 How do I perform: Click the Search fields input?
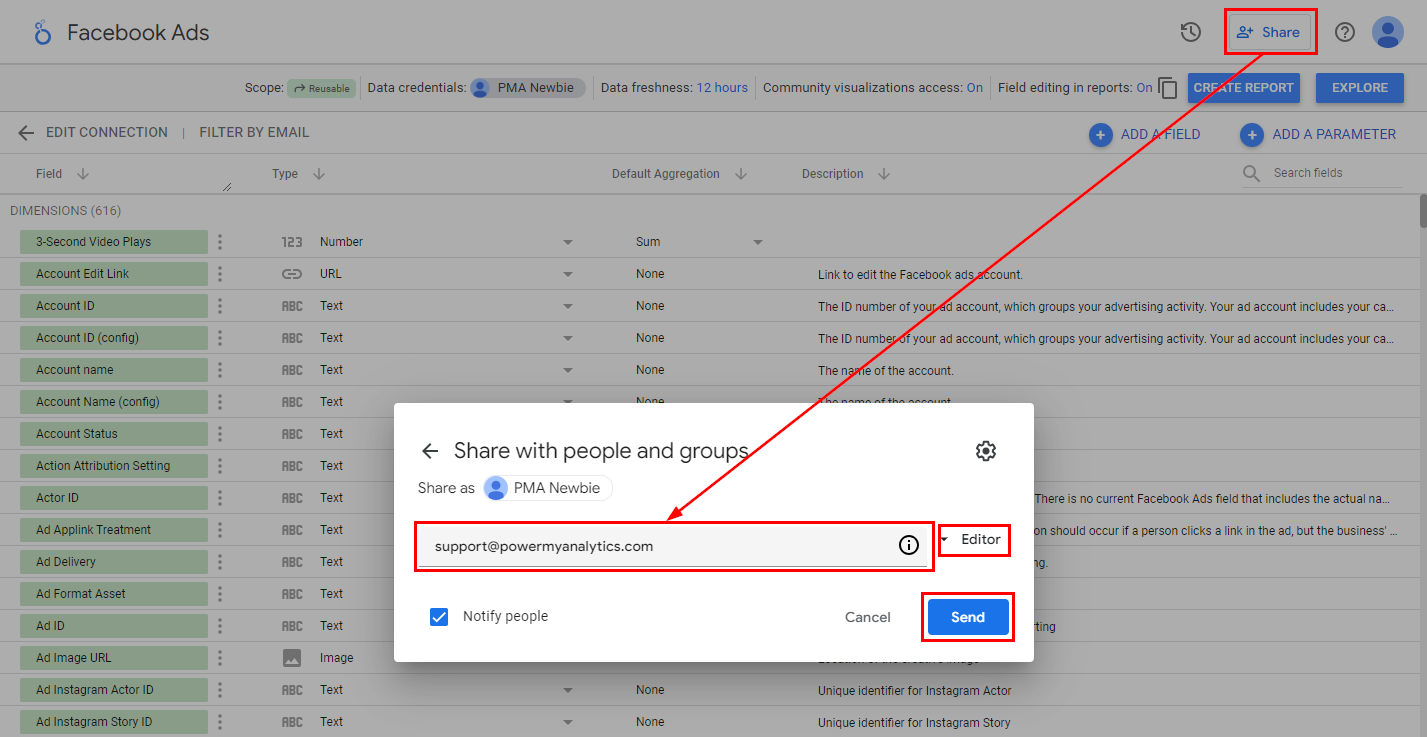[x=1335, y=173]
